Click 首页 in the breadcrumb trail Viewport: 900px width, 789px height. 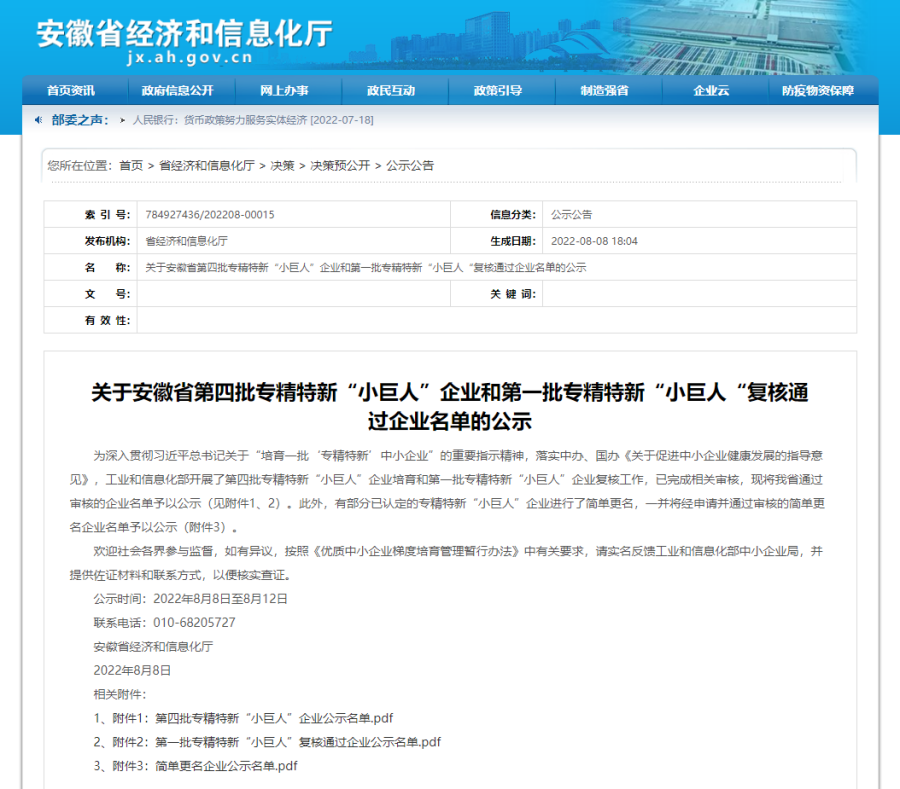(131, 166)
